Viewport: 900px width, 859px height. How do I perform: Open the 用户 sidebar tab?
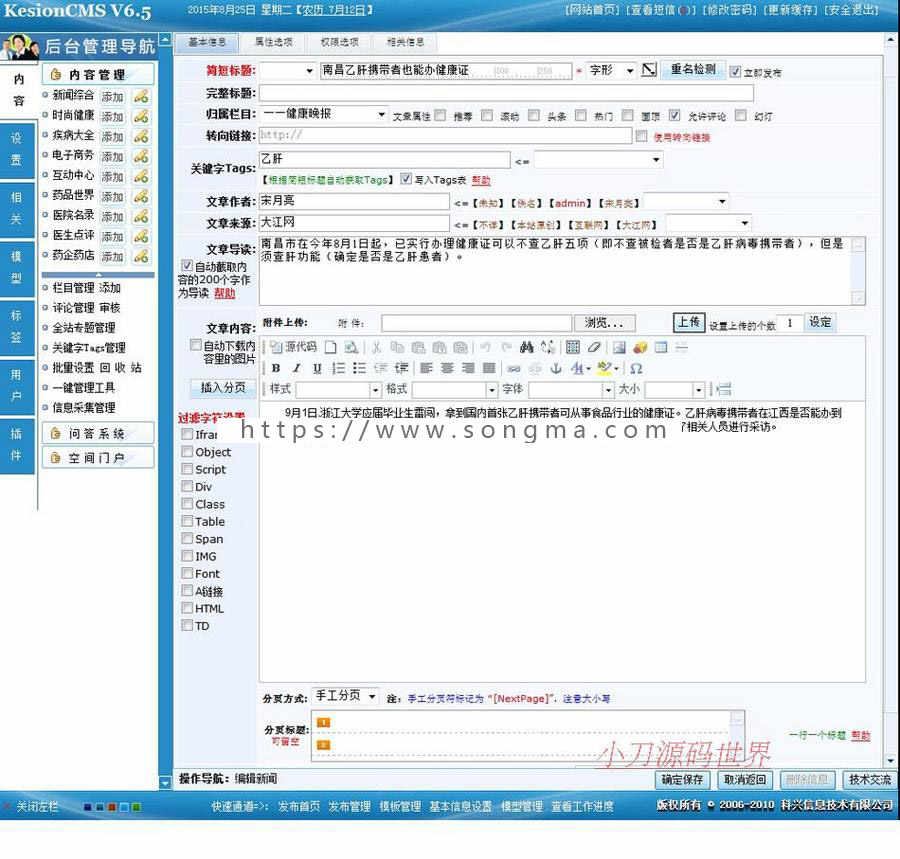[x=17, y=386]
